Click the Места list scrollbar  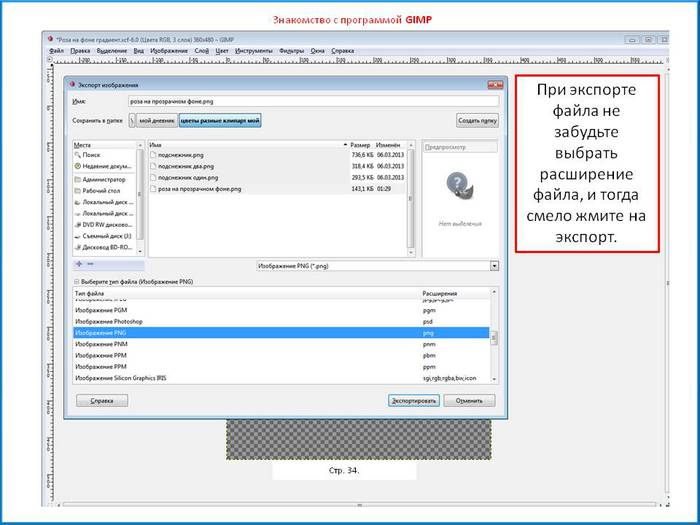click(x=140, y=199)
